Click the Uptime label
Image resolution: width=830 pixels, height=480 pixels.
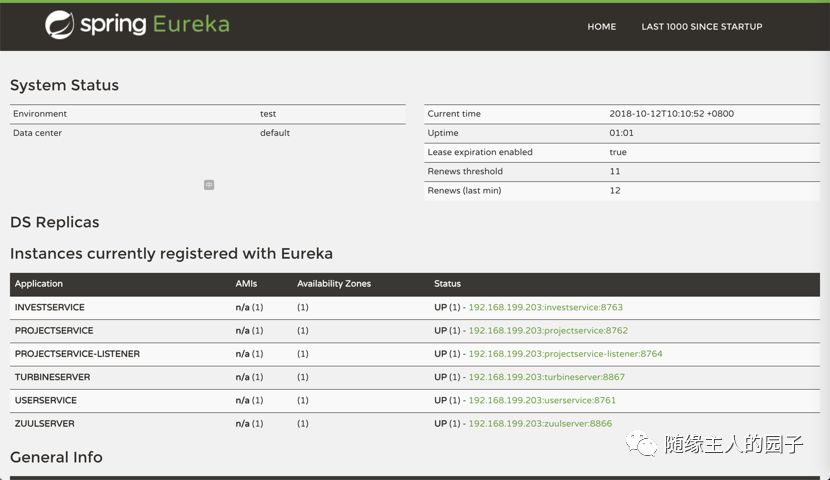[443, 133]
